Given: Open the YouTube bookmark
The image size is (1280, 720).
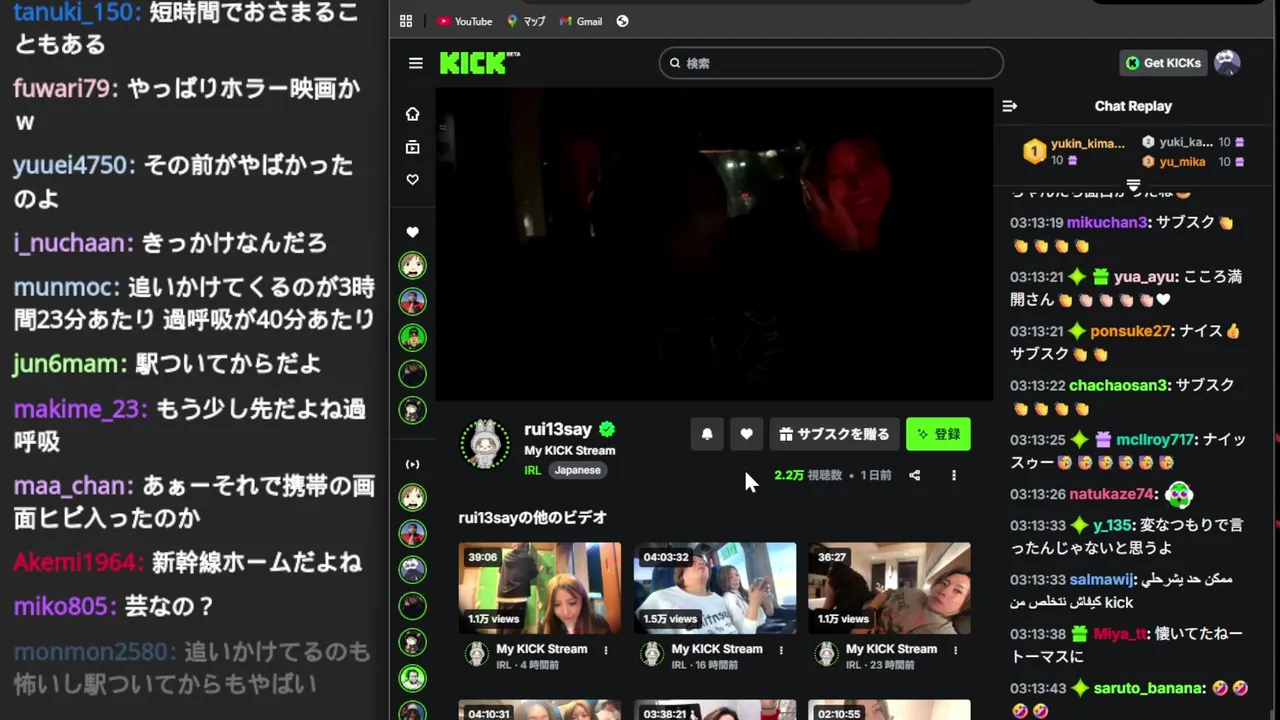Looking at the screenshot, I should pyautogui.click(x=465, y=21).
